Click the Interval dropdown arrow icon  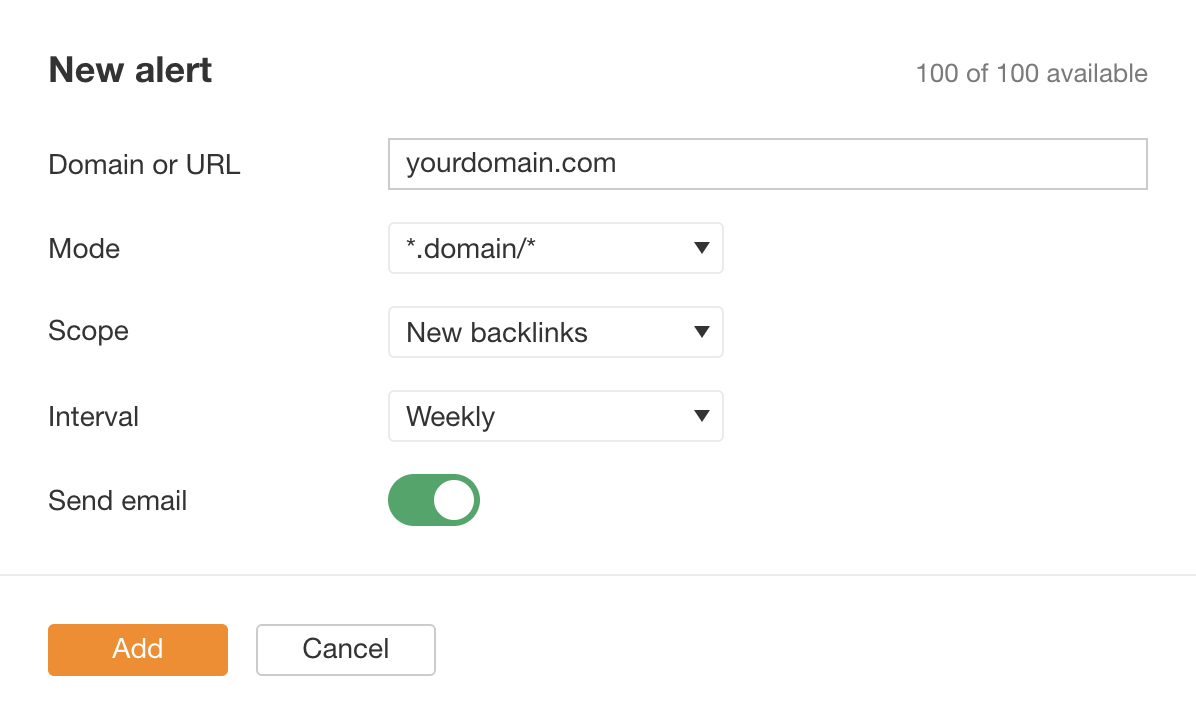click(702, 416)
